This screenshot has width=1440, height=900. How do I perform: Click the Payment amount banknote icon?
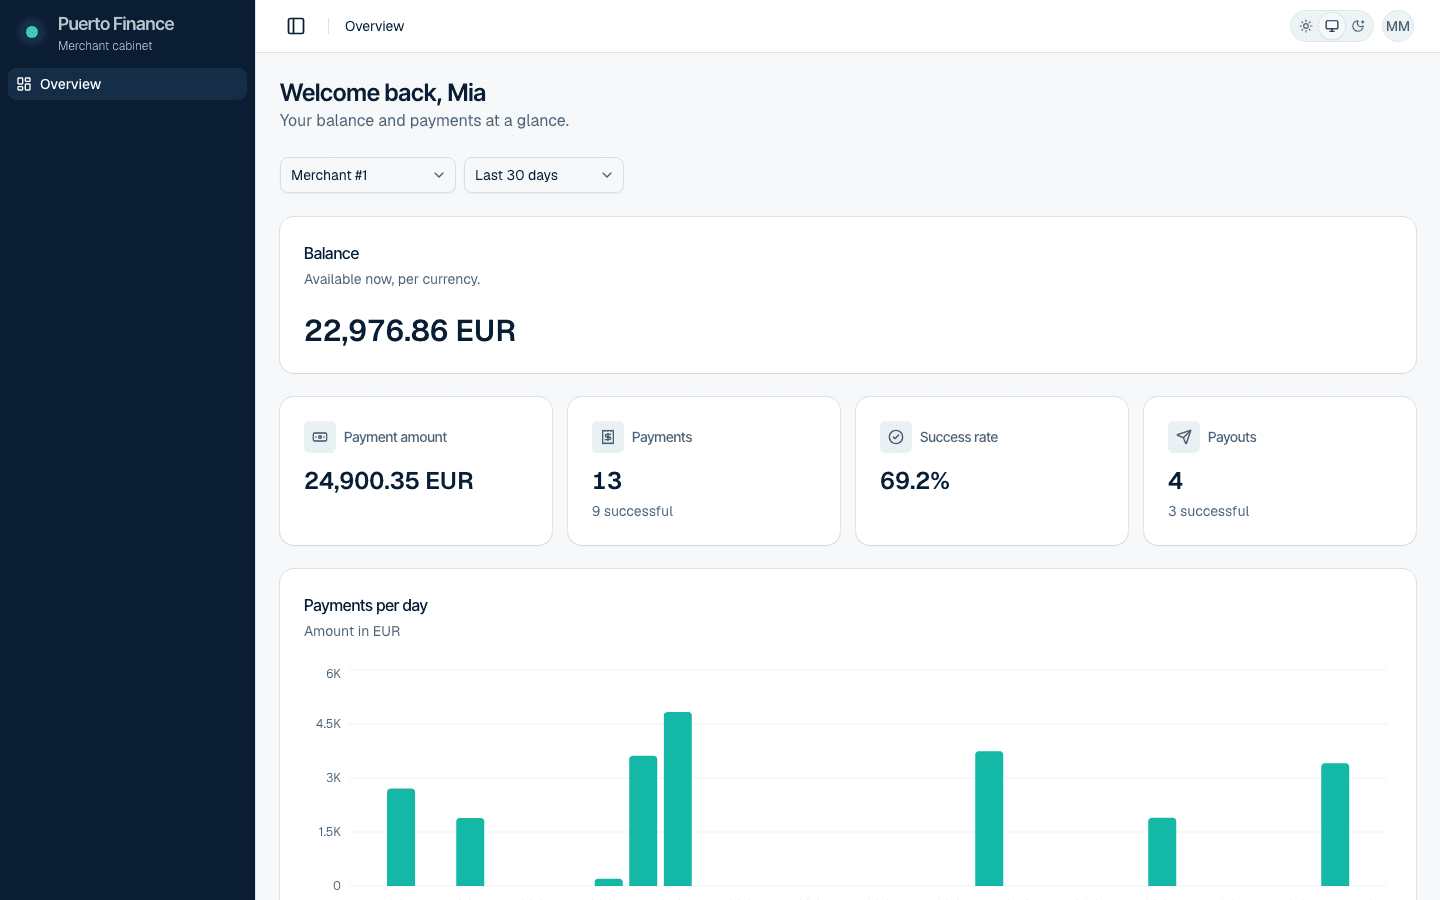pyautogui.click(x=320, y=437)
